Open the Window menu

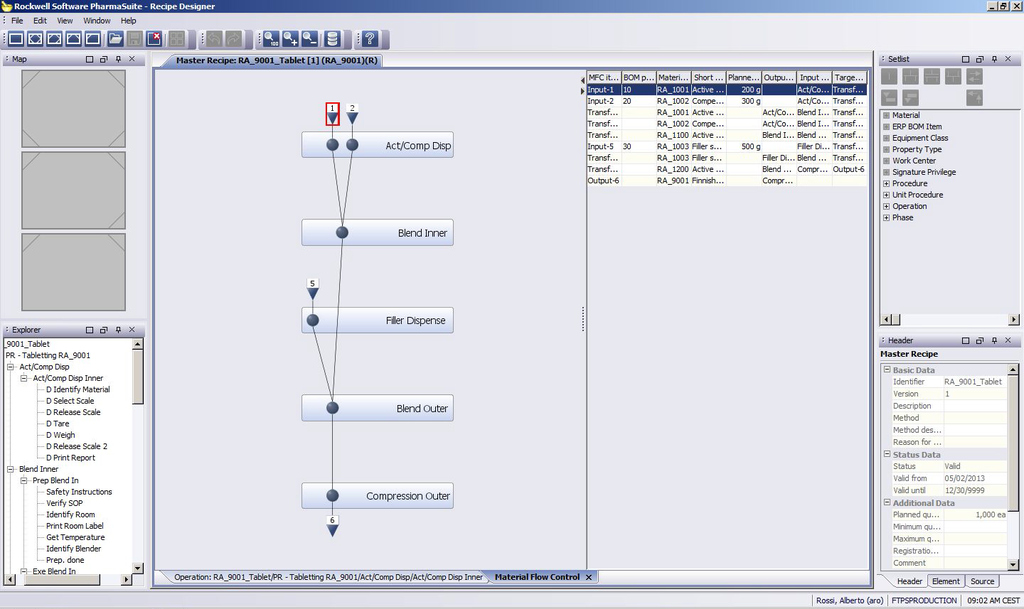point(97,20)
